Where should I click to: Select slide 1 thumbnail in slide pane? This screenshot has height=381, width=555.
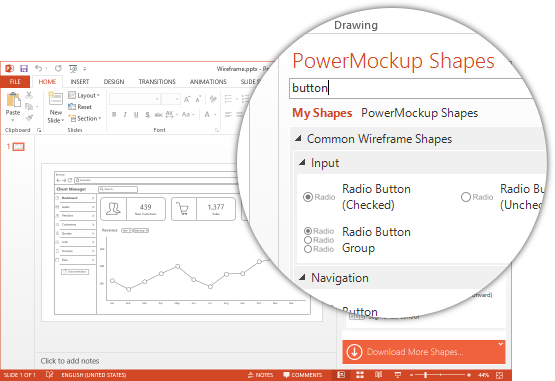(x=18, y=147)
